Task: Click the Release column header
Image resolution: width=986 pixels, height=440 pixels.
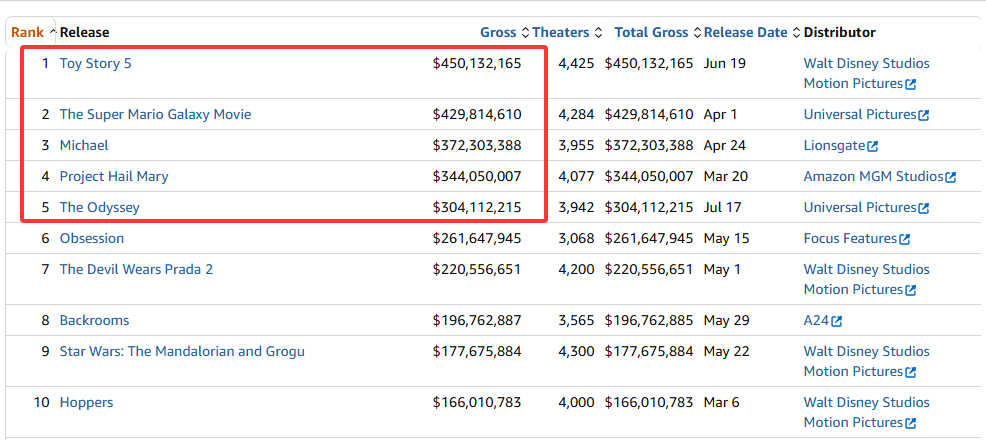Action: tap(84, 33)
